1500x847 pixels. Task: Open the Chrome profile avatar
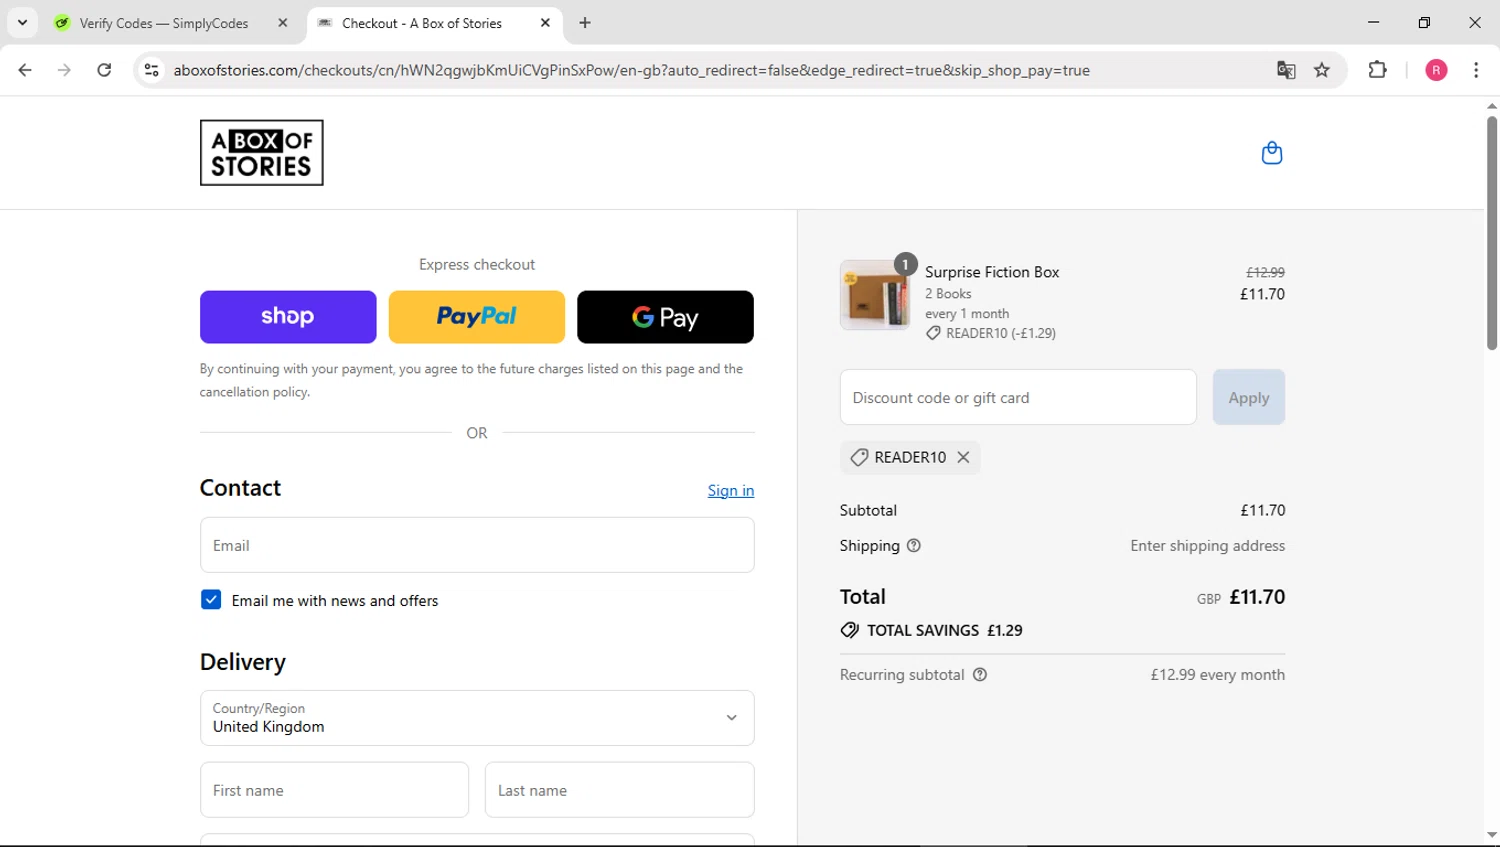point(1436,70)
